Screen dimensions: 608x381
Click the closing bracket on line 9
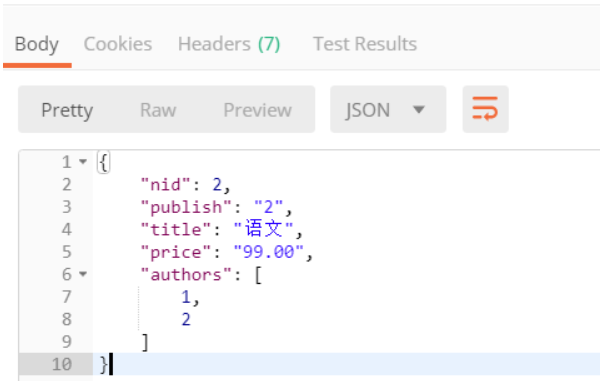[145, 343]
